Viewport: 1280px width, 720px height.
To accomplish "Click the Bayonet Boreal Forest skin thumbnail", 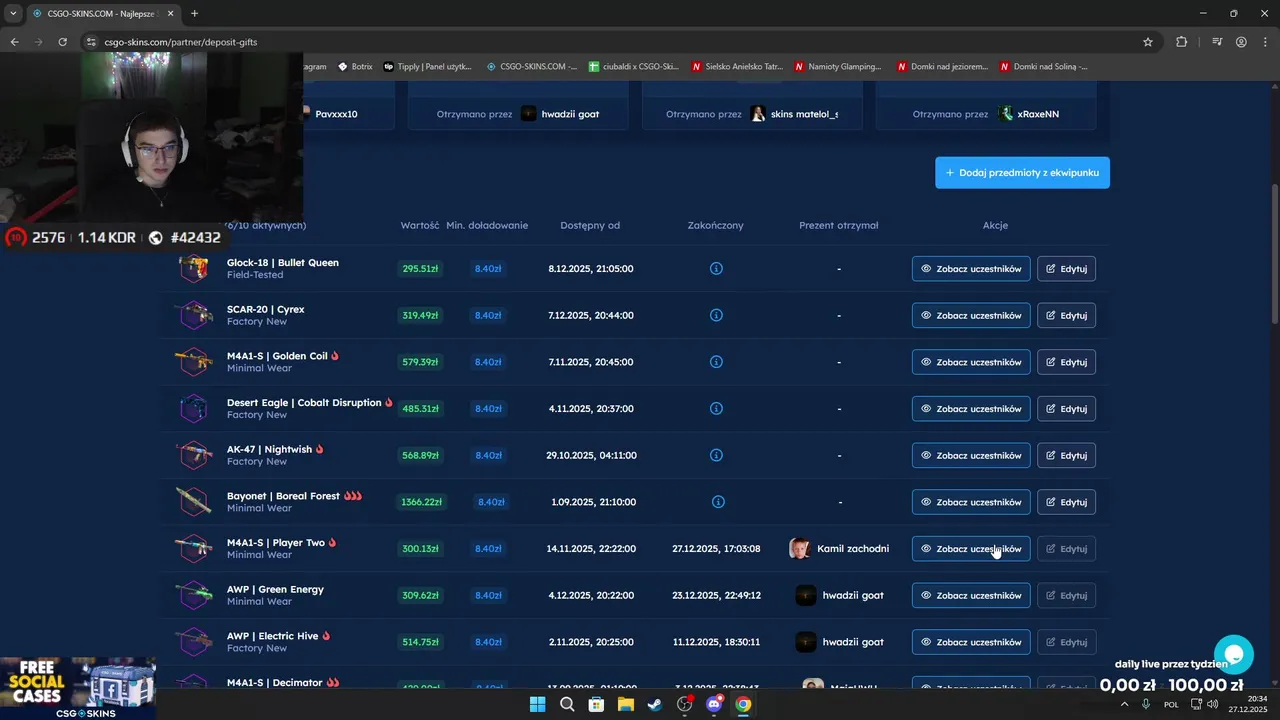I will tap(193, 502).
